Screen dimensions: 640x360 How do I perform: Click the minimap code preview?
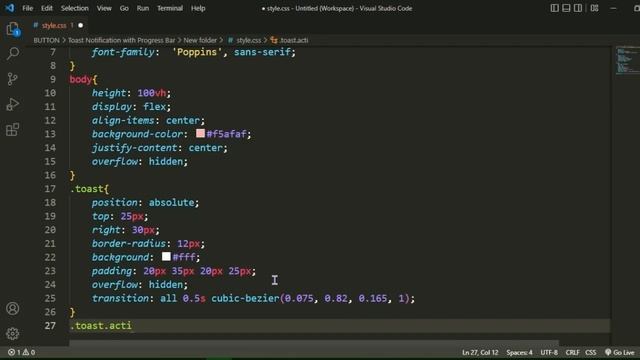pos(627,60)
